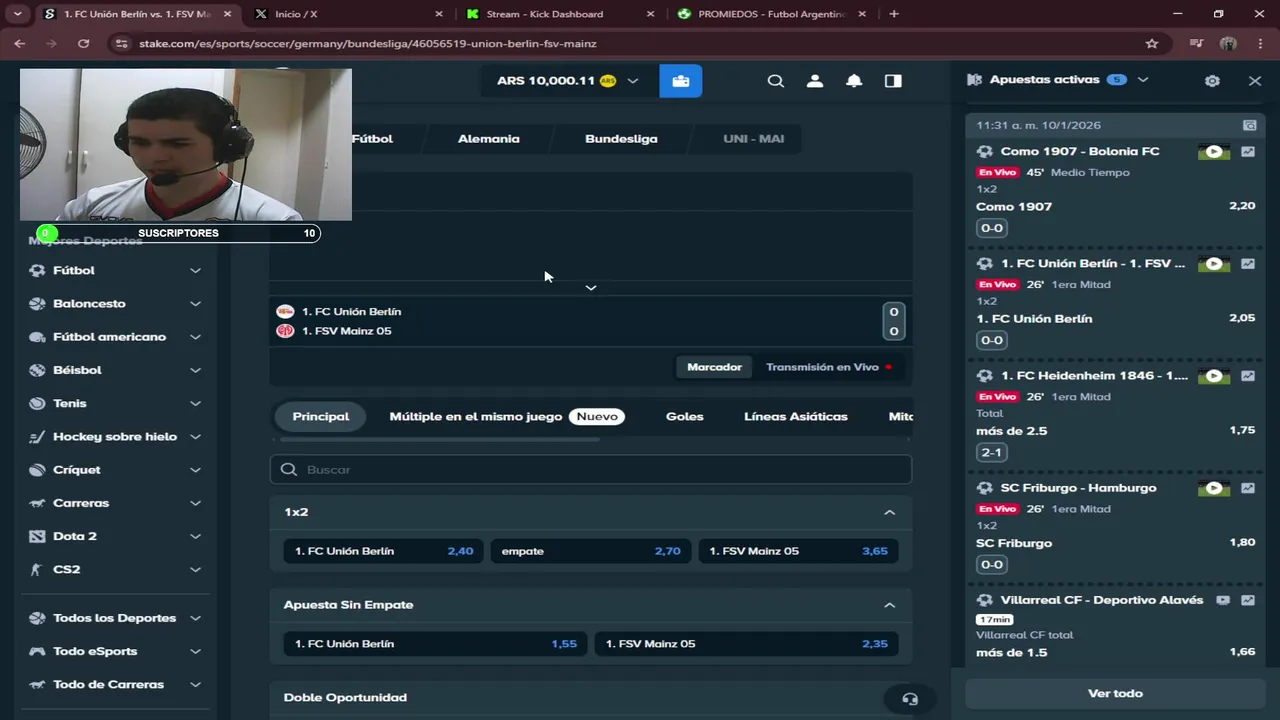
Task: Watch live stream for Como 1907 - Bolonia bet
Action: pyautogui.click(x=1214, y=152)
